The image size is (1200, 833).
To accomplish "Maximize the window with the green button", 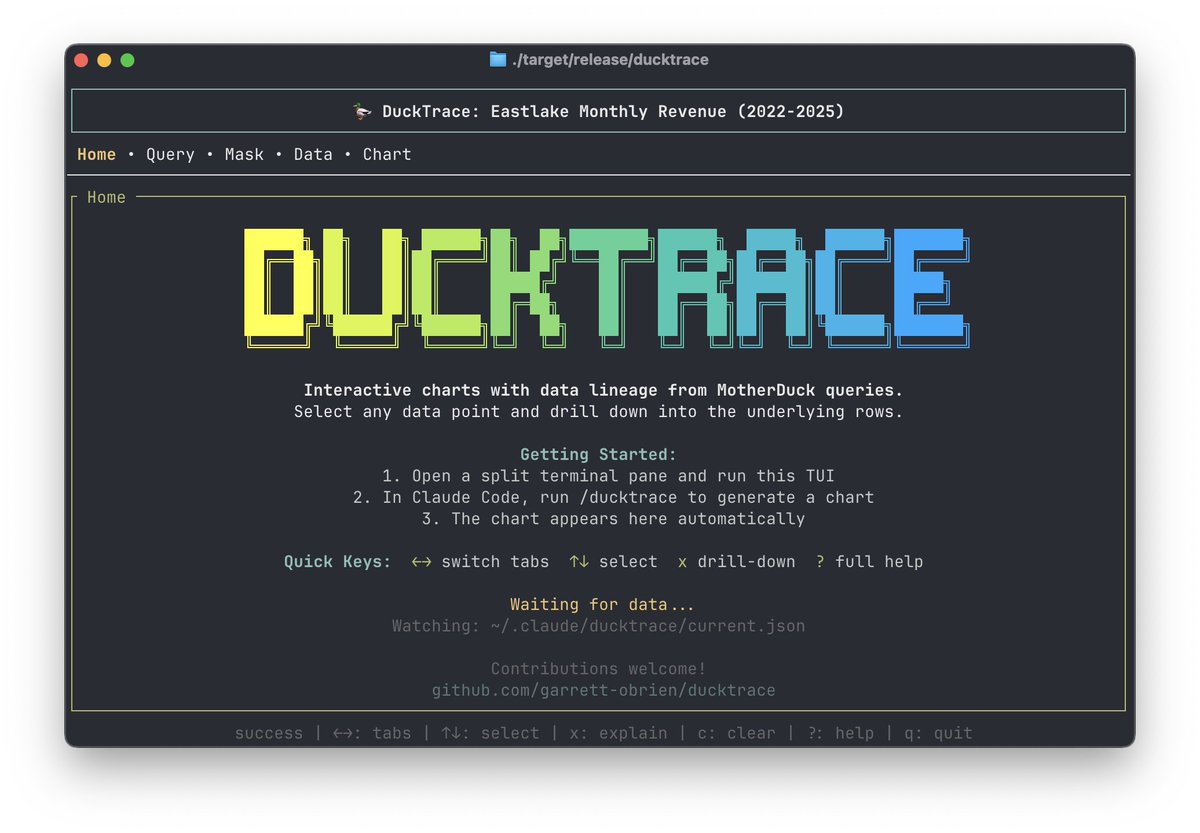I will (127, 60).
